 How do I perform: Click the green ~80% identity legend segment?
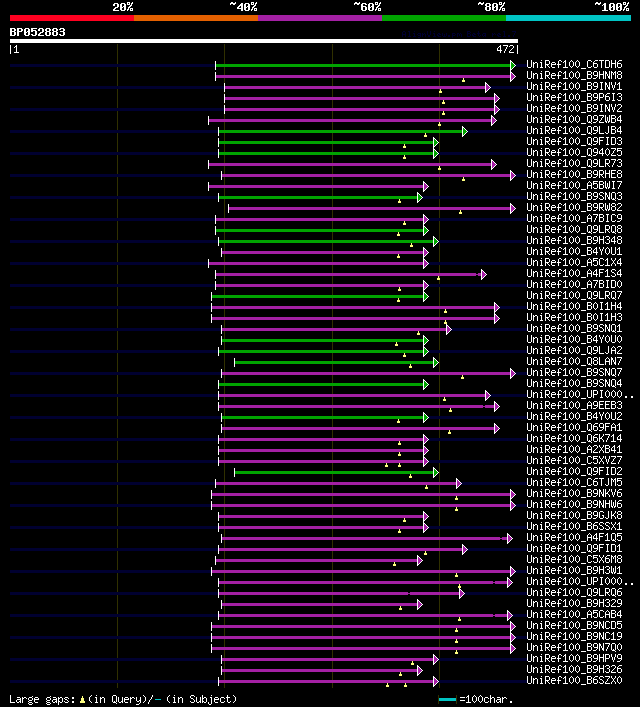pyautogui.click(x=444, y=18)
